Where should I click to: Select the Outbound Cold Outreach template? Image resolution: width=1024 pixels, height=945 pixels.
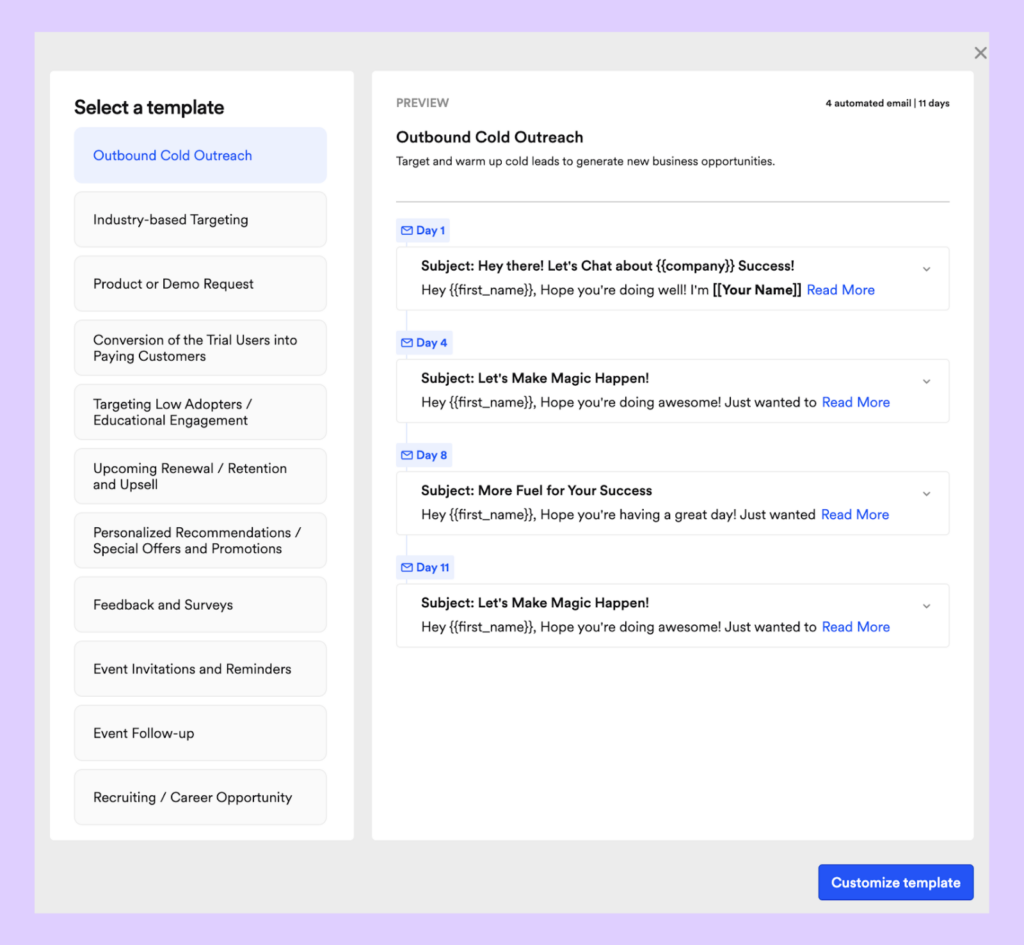[x=200, y=155]
